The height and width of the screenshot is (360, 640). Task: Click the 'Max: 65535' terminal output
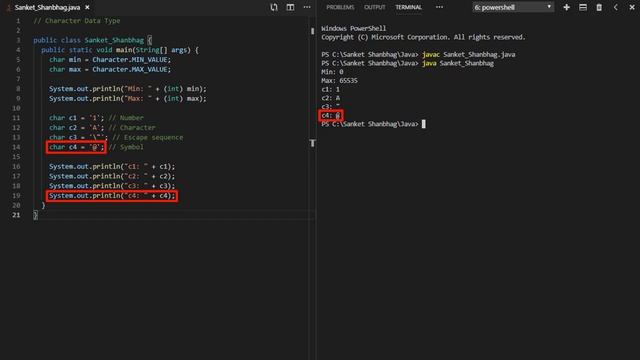click(339, 80)
